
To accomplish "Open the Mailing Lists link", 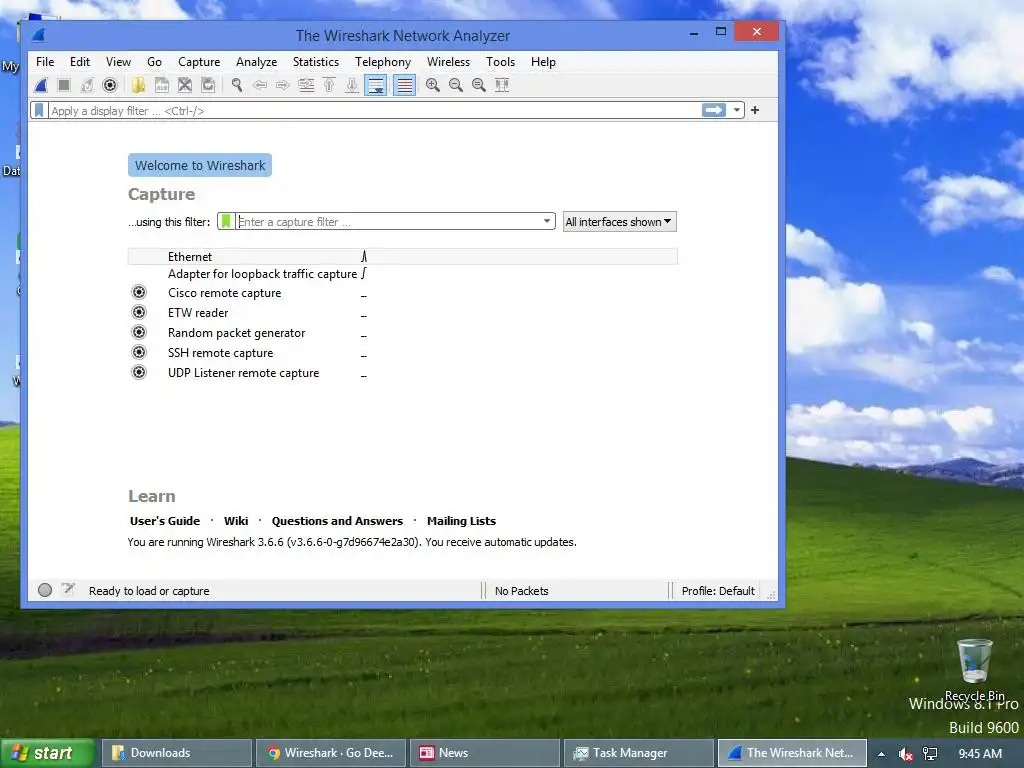I will coord(461,521).
